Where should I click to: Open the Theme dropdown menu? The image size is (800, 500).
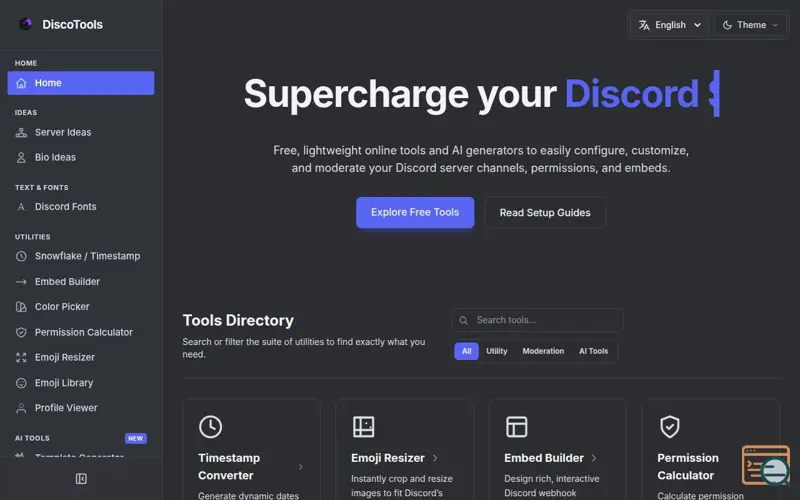pos(750,25)
